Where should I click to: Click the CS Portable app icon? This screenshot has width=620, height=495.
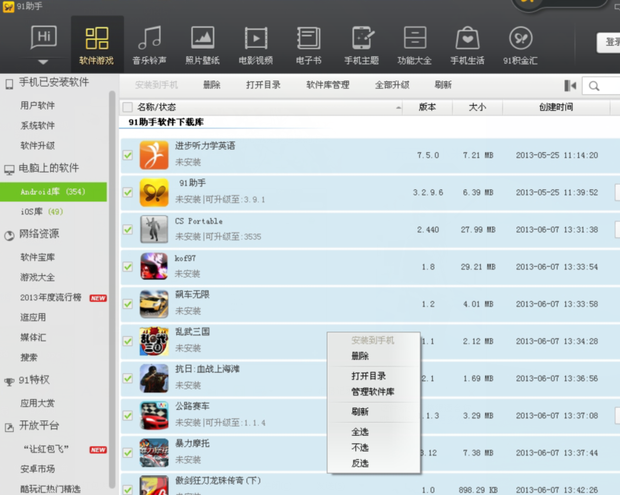pos(154,229)
